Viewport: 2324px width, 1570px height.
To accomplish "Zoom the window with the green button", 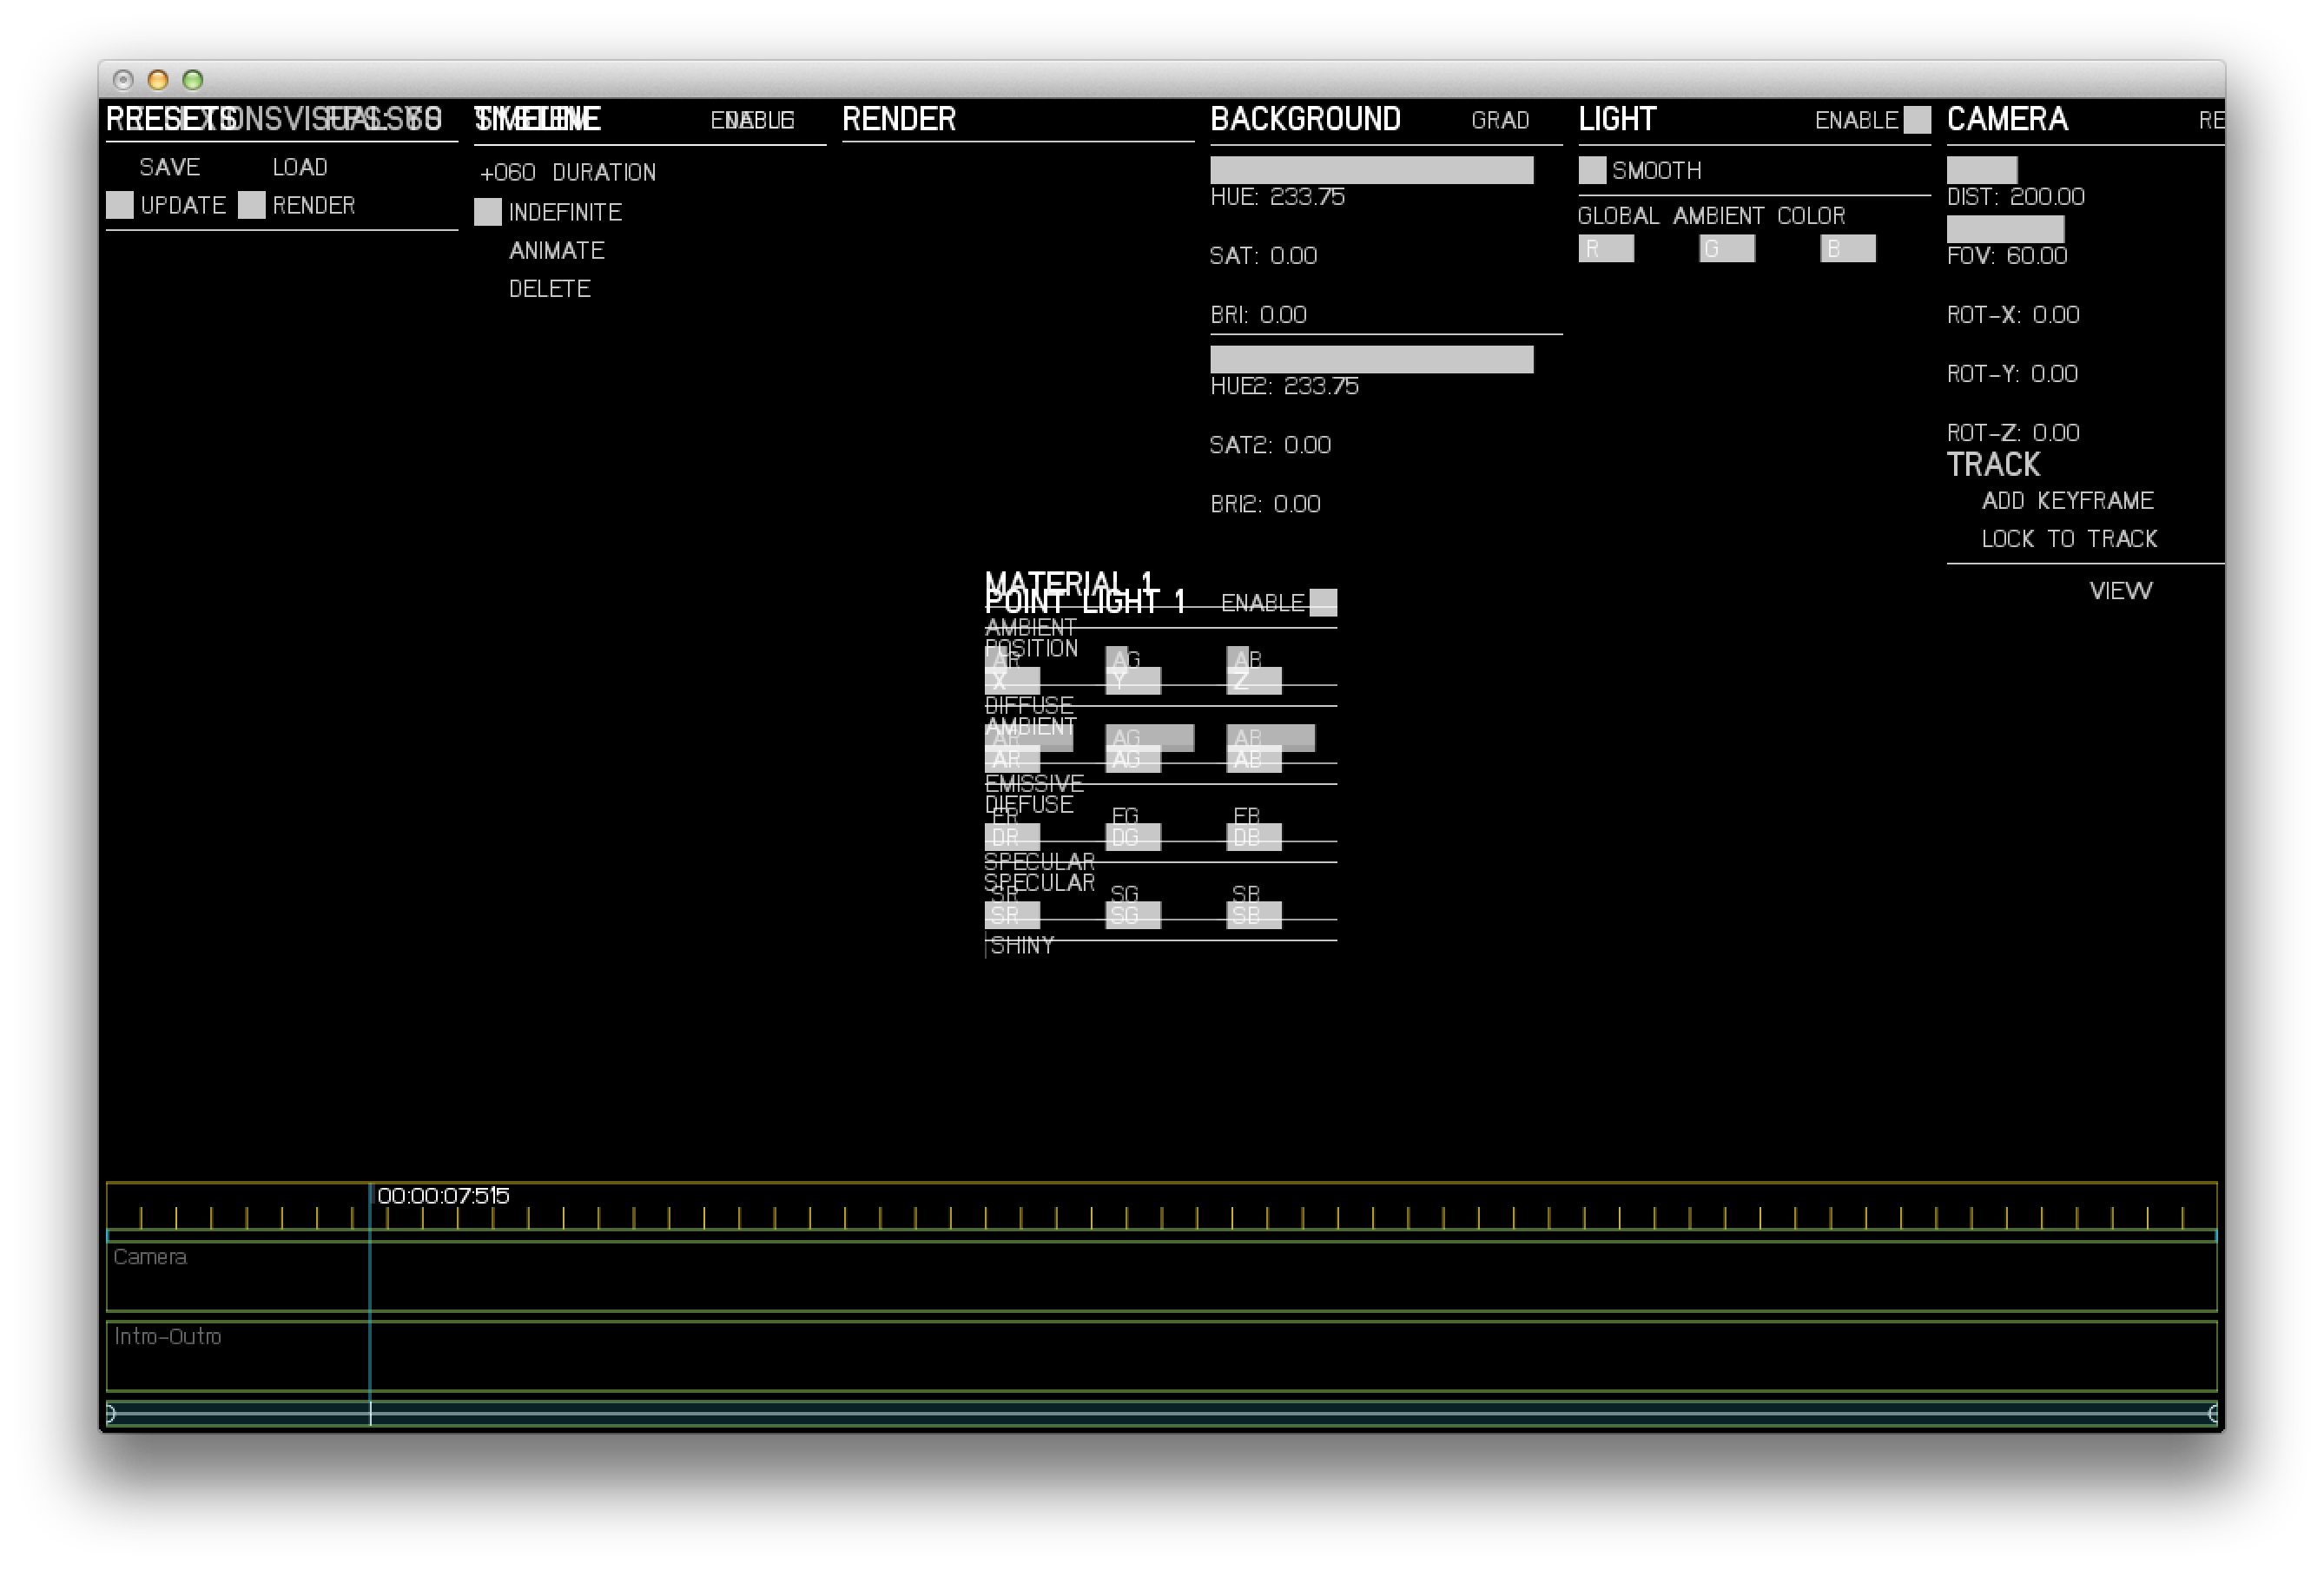I will point(193,79).
